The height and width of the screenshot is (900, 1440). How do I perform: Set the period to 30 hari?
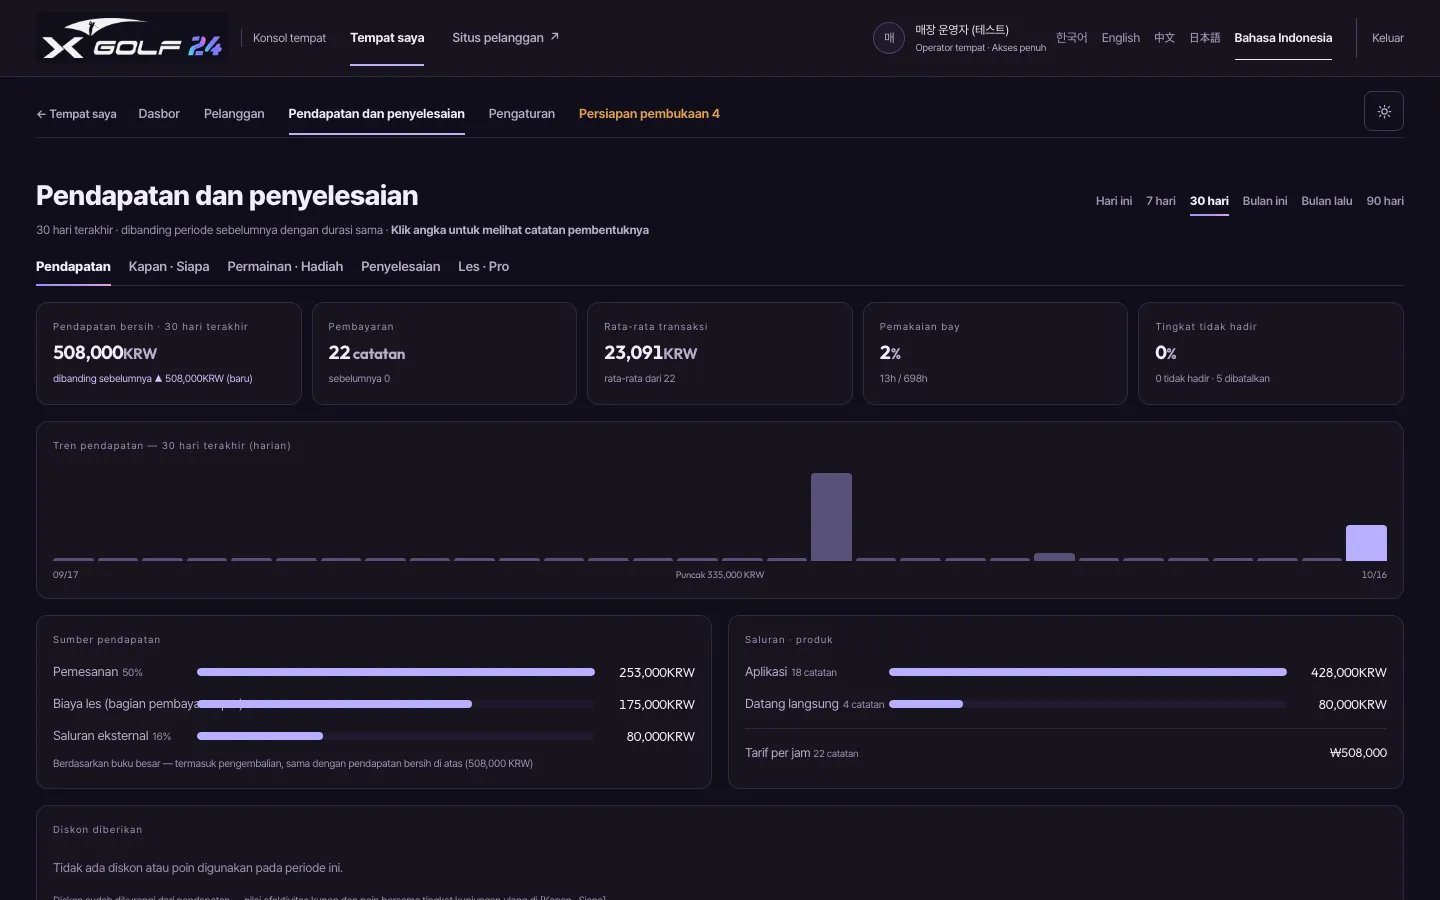point(1209,201)
